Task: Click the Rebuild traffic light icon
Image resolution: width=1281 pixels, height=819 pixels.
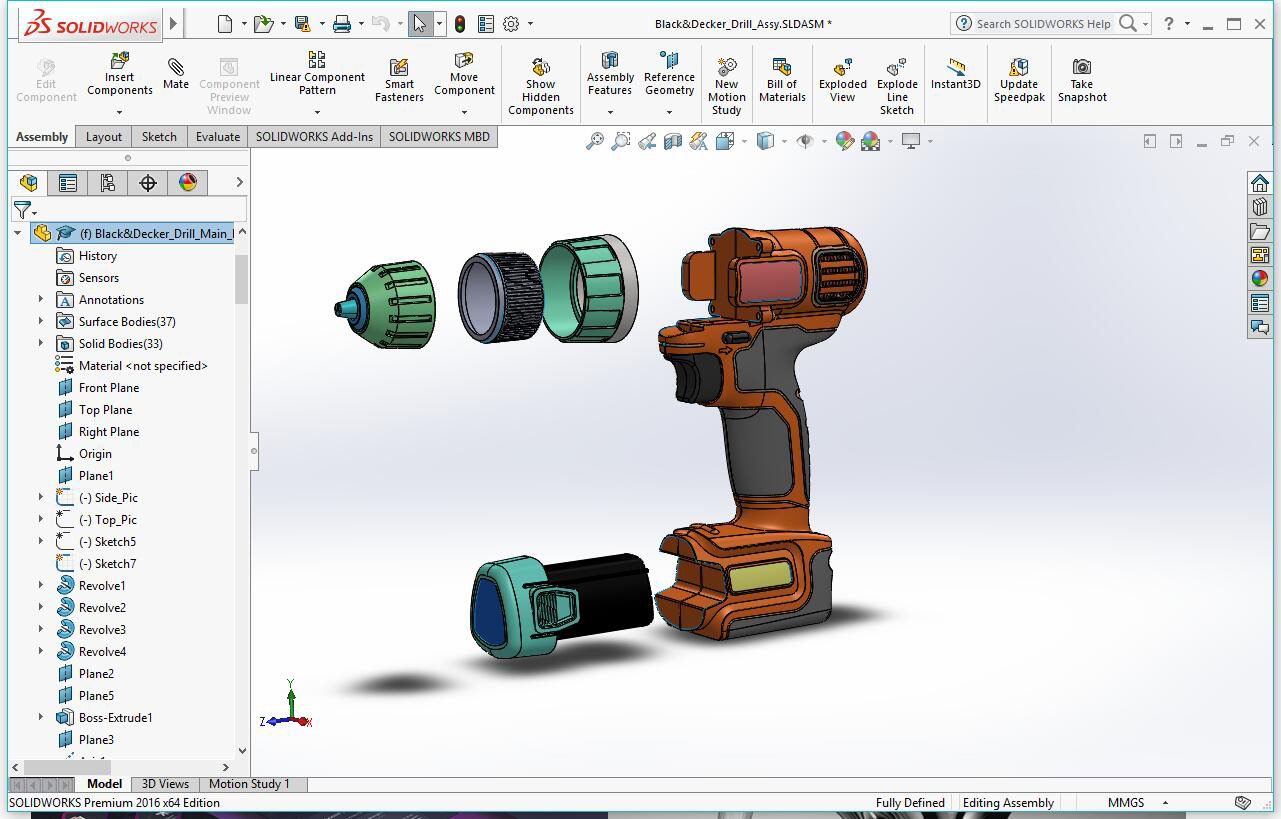Action: click(x=460, y=23)
